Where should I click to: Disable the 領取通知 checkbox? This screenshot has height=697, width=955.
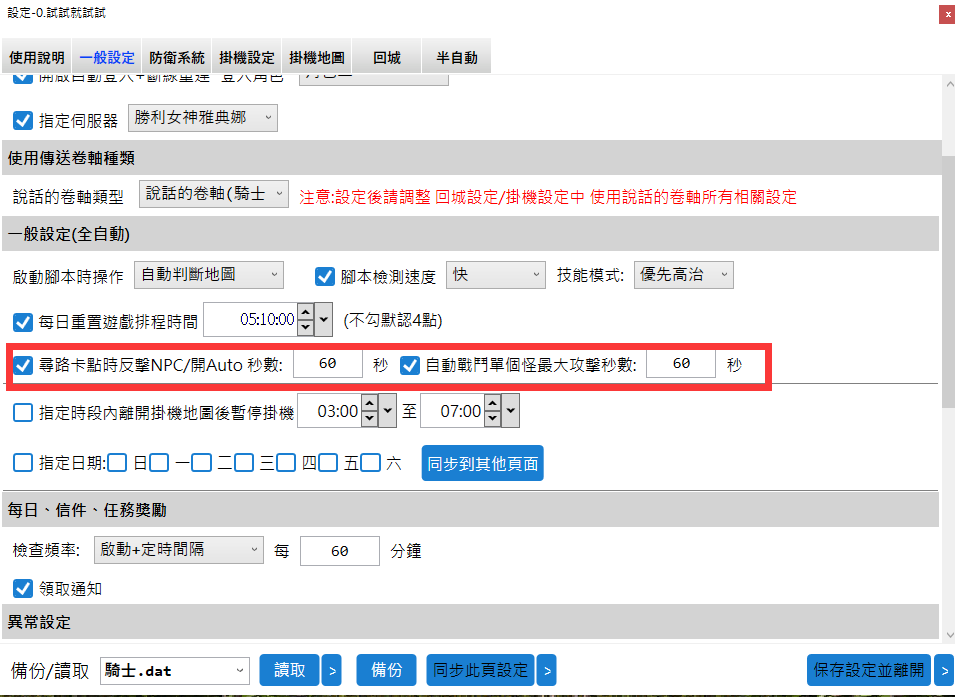coord(22,588)
